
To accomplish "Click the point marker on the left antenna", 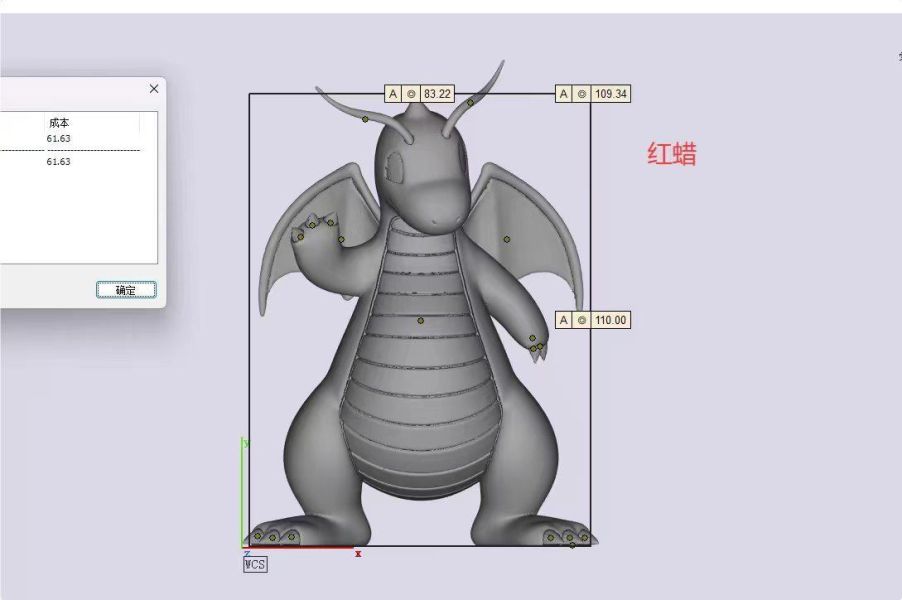I will pos(365,119).
